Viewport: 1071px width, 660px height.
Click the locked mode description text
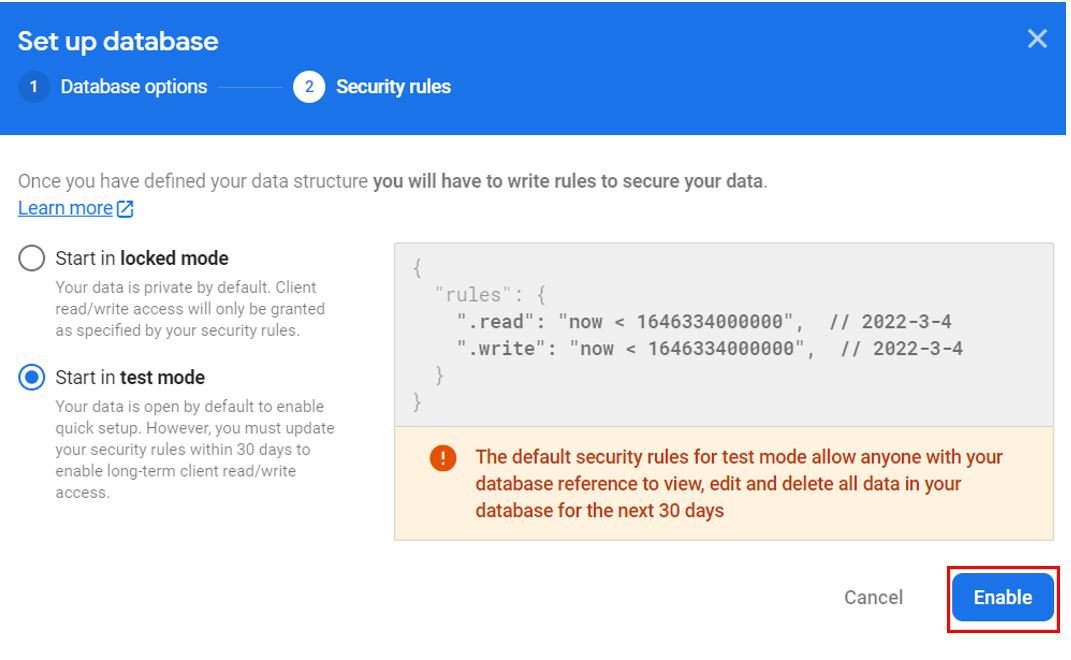190,309
